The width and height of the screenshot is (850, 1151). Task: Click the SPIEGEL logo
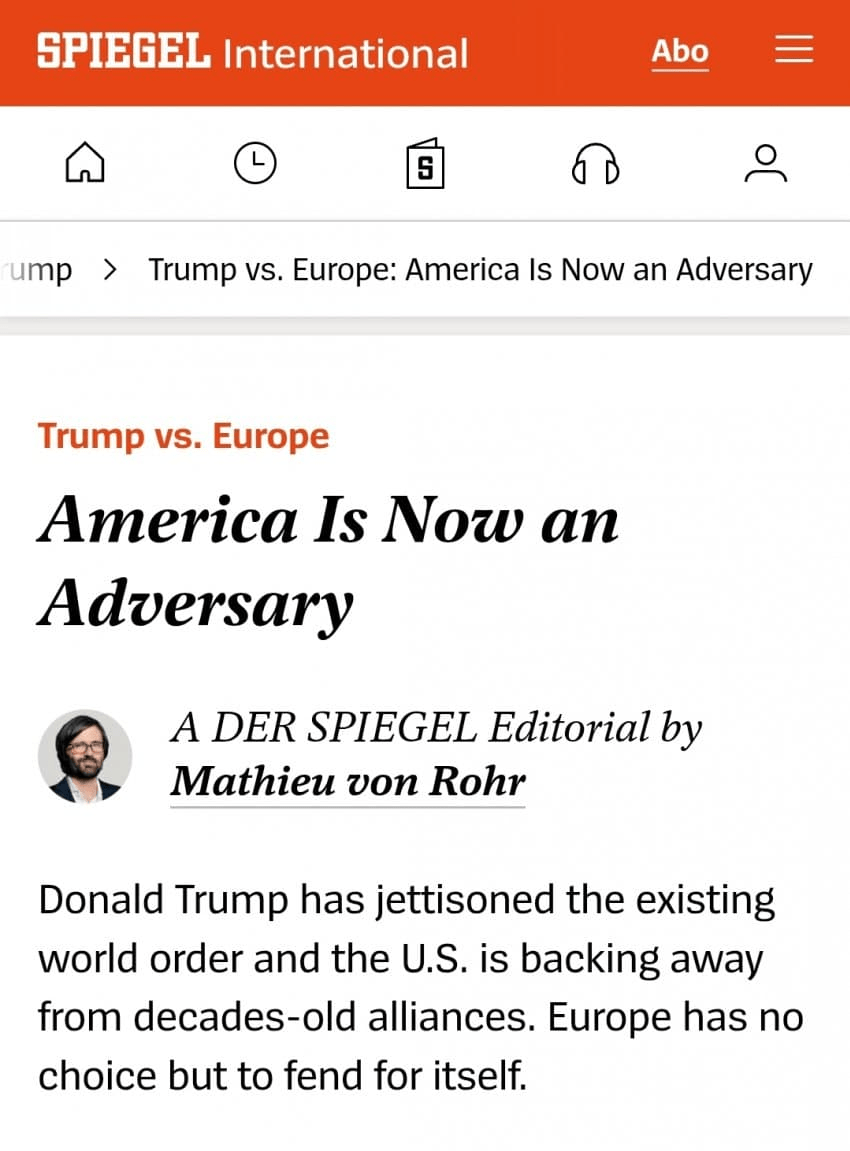124,52
